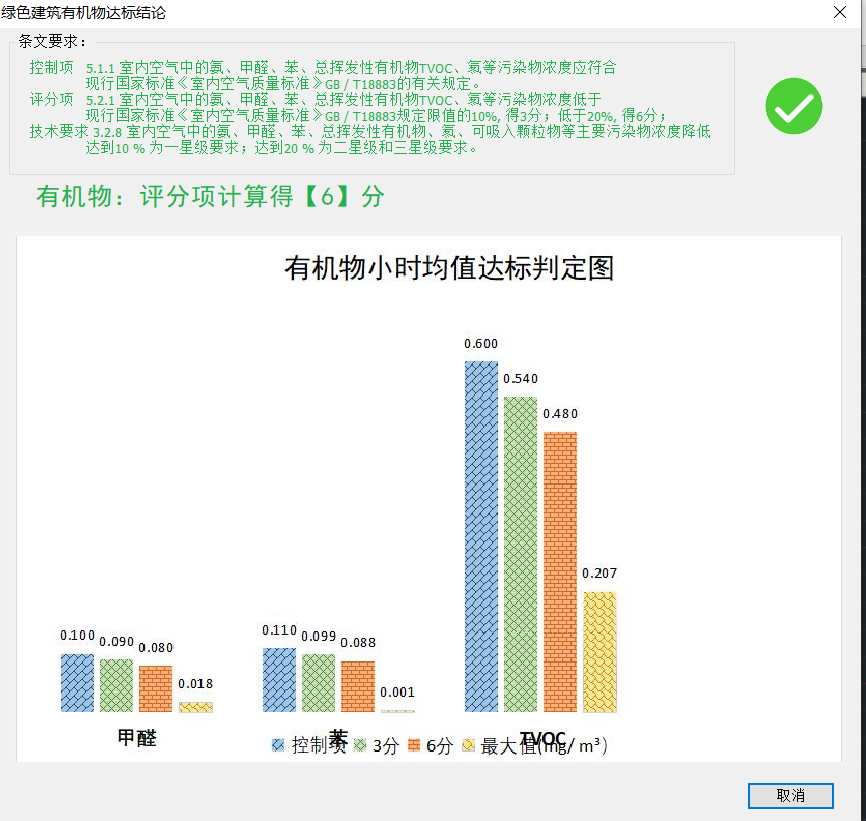Select the green TVOC bar labeled 0.540
The height and width of the screenshot is (821, 866).
pyautogui.click(x=520, y=554)
